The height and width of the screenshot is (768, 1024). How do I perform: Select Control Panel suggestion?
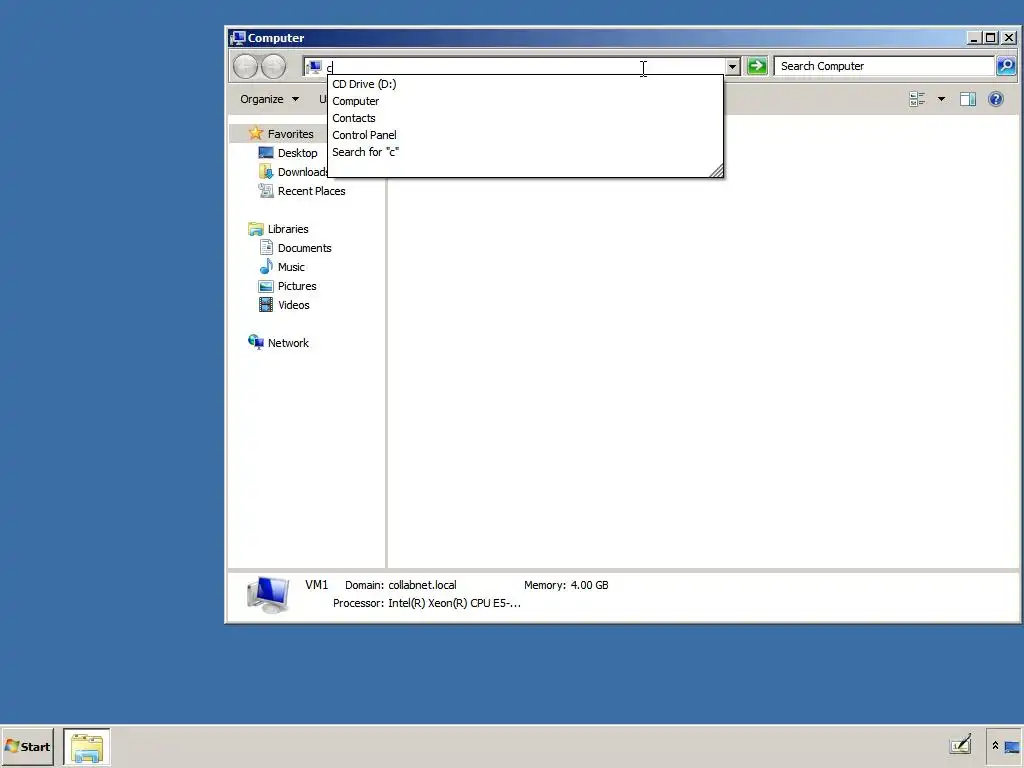525,135
